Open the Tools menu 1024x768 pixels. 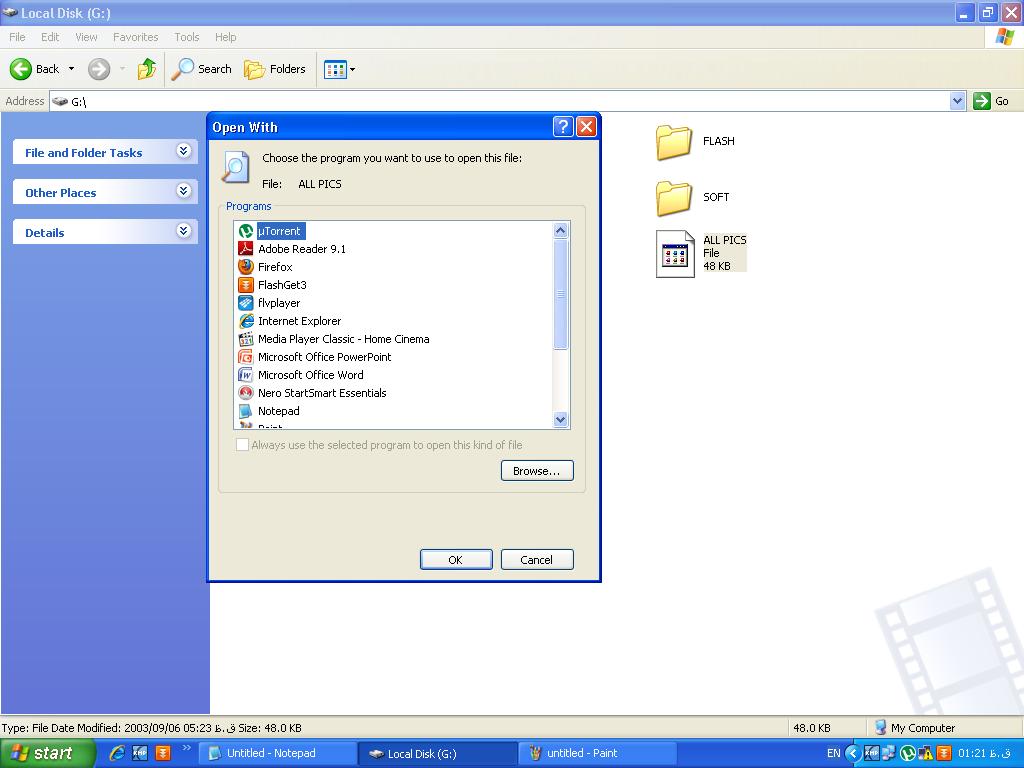pos(187,37)
